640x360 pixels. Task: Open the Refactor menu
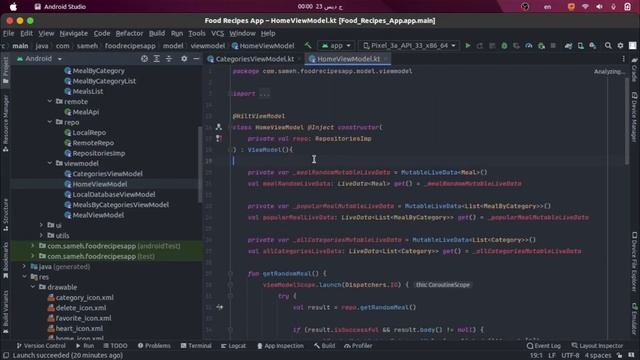coord(129,33)
